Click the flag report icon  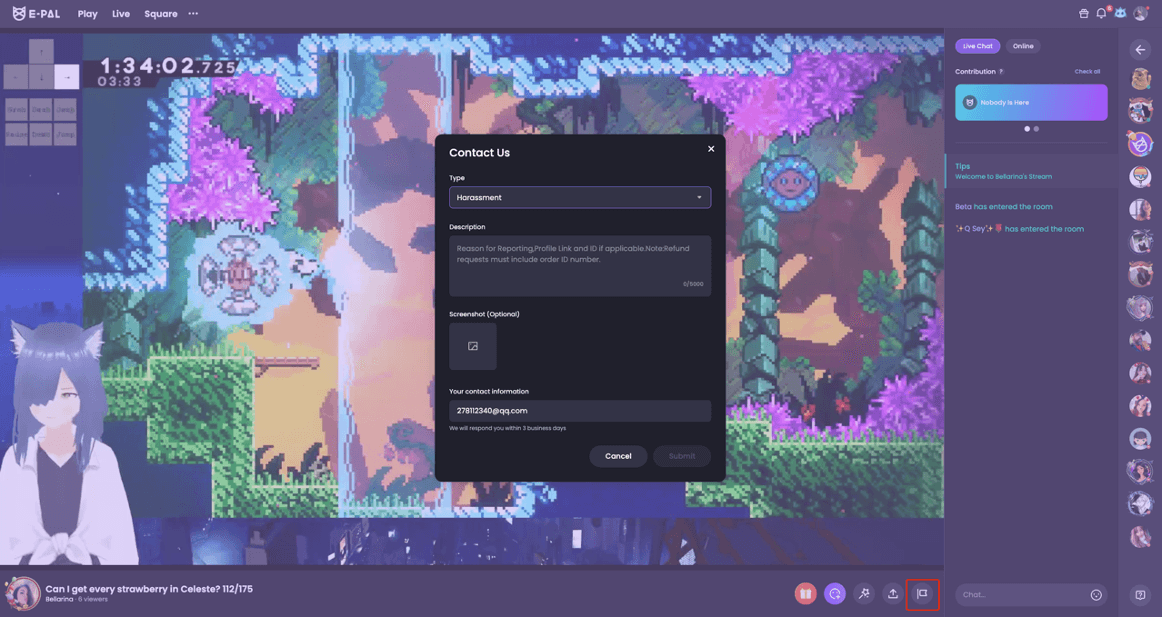pyautogui.click(x=922, y=594)
